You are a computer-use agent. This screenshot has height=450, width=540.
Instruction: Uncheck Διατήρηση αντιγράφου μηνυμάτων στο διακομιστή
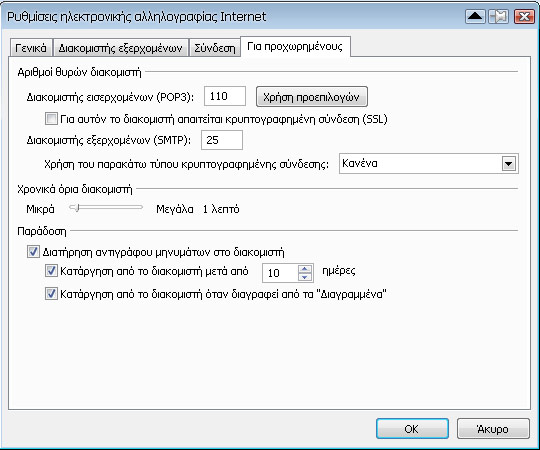(33, 252)
